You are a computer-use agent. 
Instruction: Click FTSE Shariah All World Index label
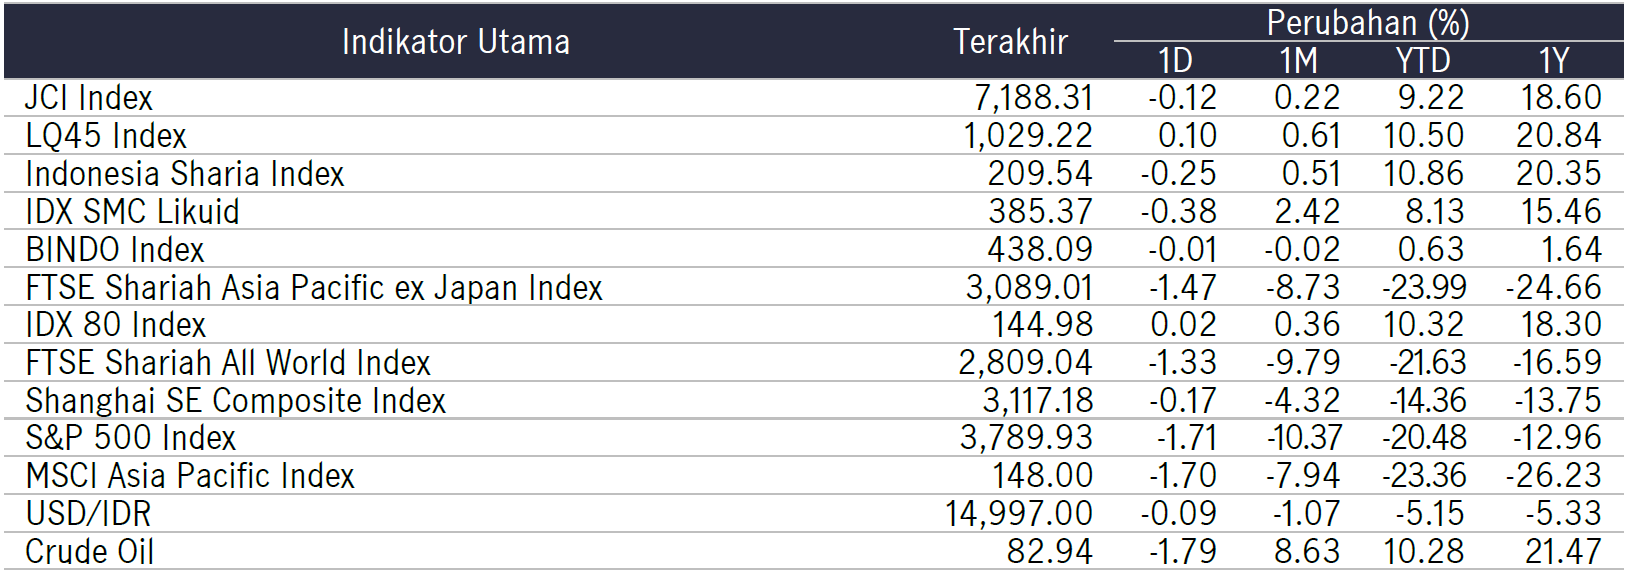coord(228,363)
